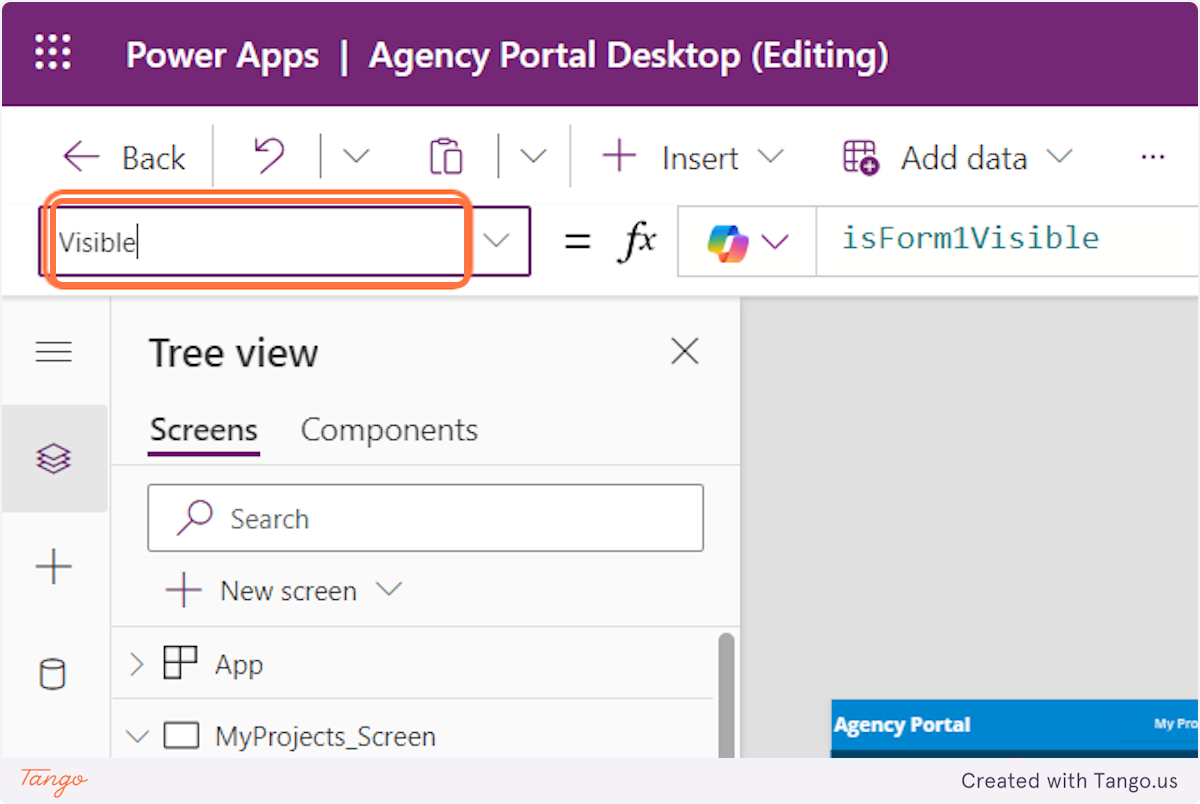Viewport: 1200px width, 804px height.
Task: Click the Paste clipboard icon
Action: pyautogui.click(x=446, y=157)
